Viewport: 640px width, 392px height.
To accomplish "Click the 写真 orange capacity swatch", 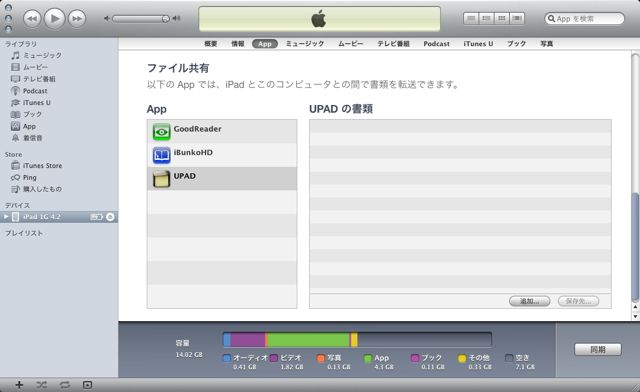I will 321,358.
